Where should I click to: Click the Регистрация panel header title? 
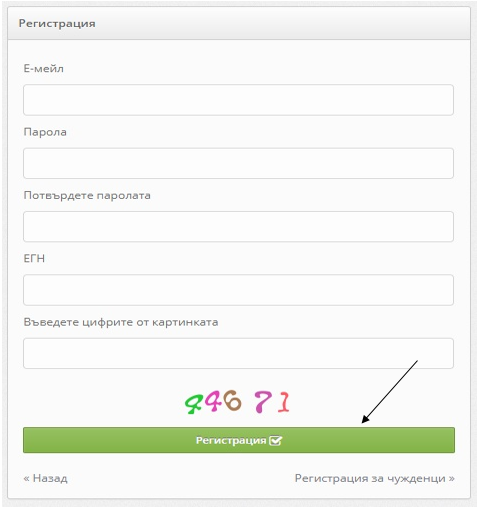point(57,24)
